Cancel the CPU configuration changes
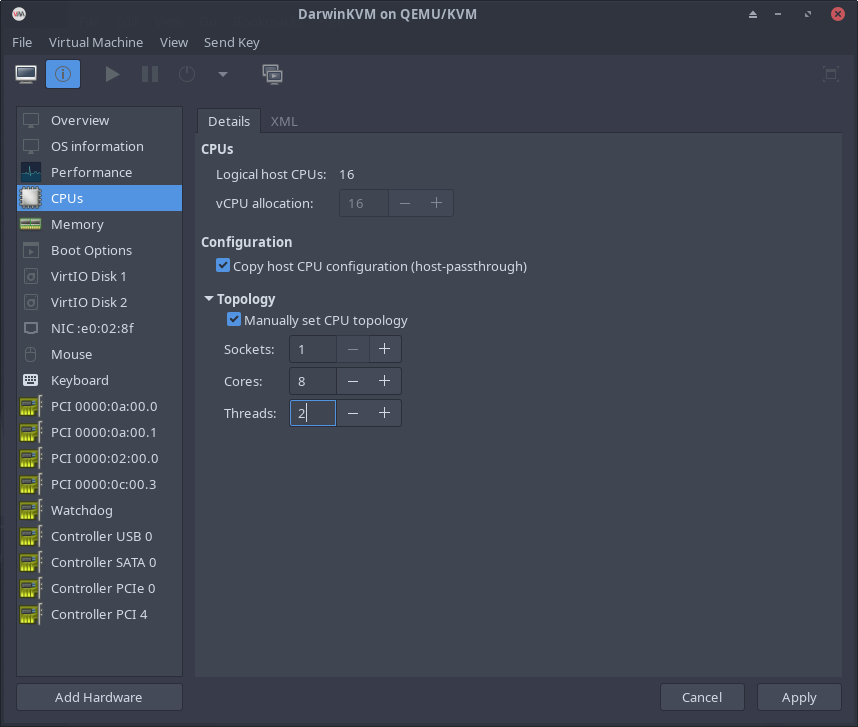The height and width of the screenshot is (727, 858). click(x=702, y=697)
